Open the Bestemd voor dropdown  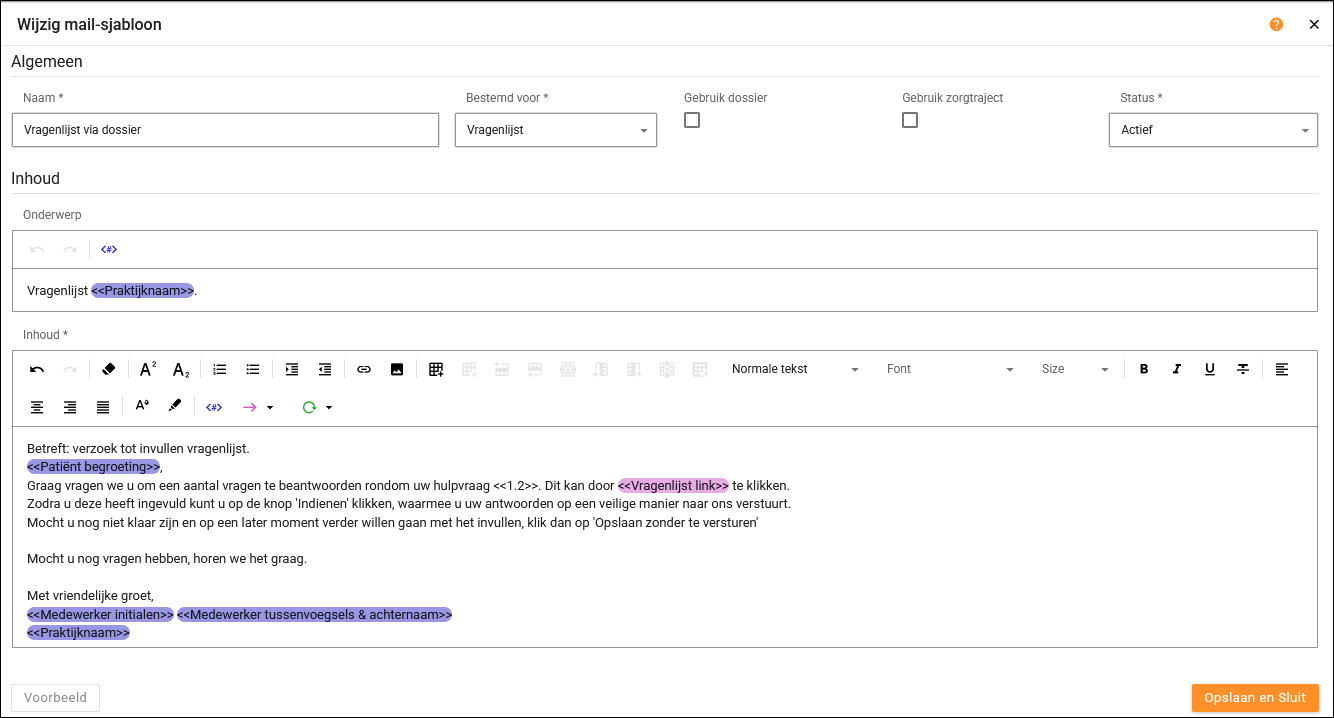(556, 130)
